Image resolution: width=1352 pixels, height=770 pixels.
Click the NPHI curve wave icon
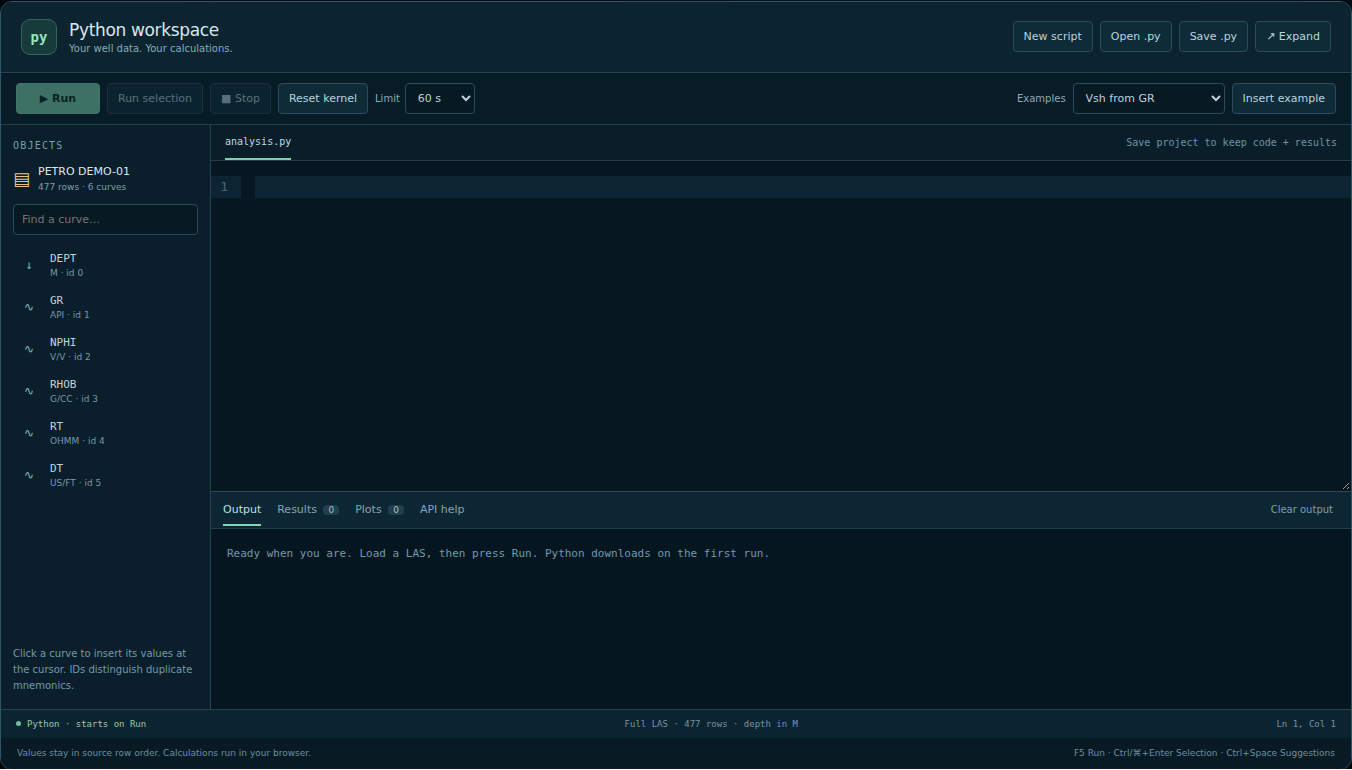29,349
